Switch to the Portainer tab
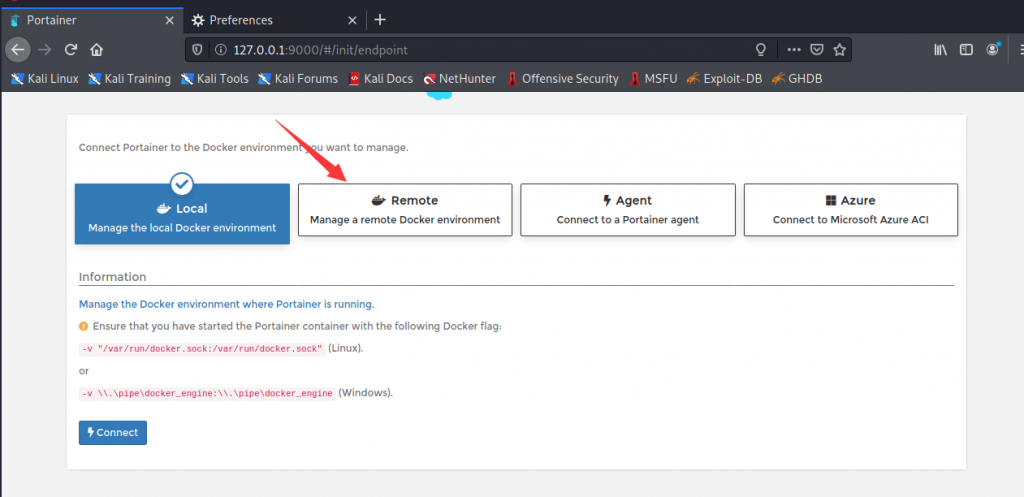The height and width of the screenshot is (497, 1024). pos(91,20)
